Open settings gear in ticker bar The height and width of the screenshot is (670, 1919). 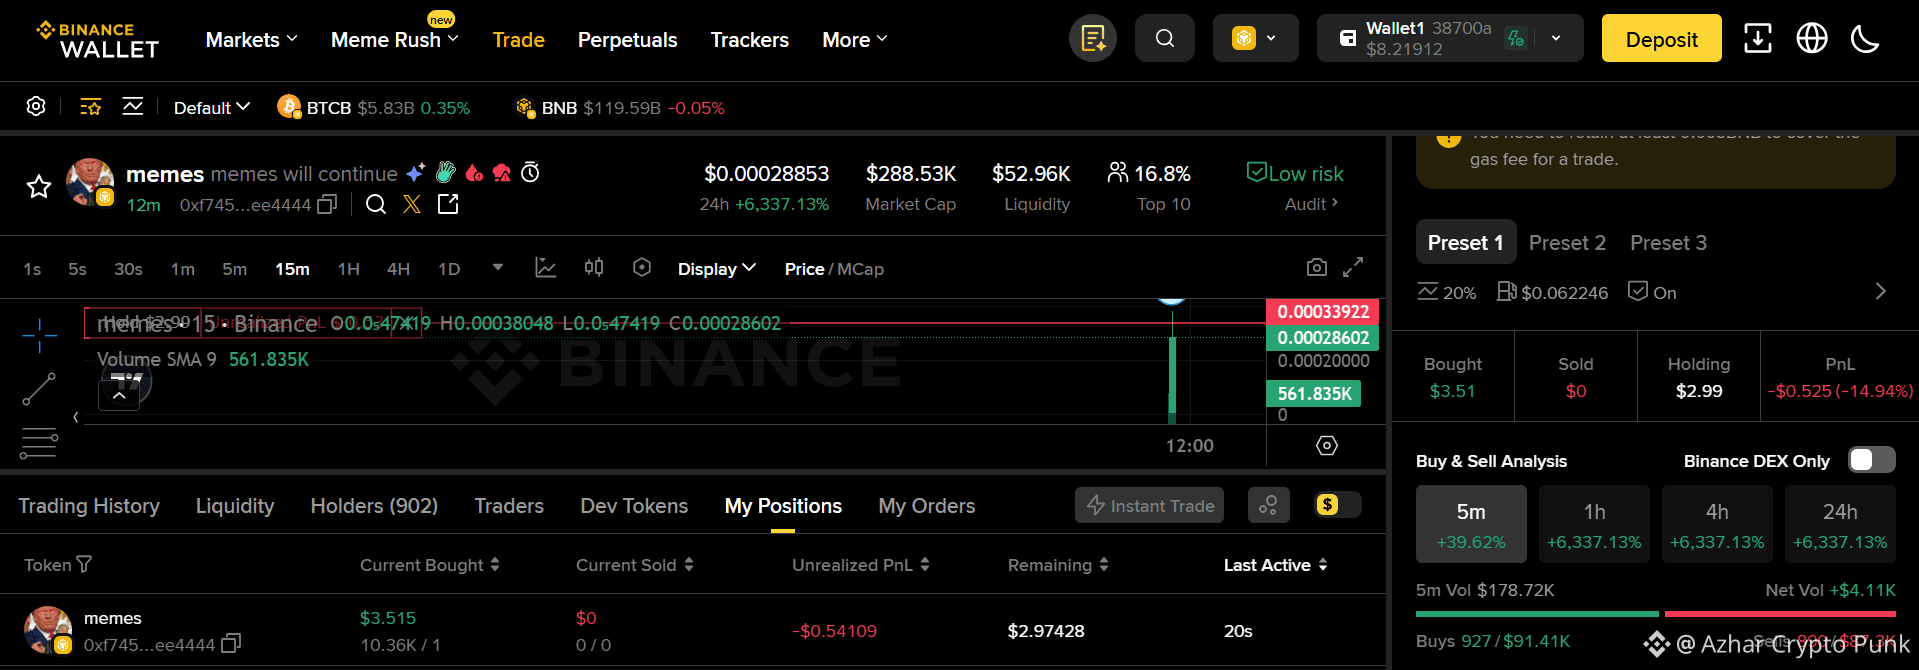(x=36, y=107)
